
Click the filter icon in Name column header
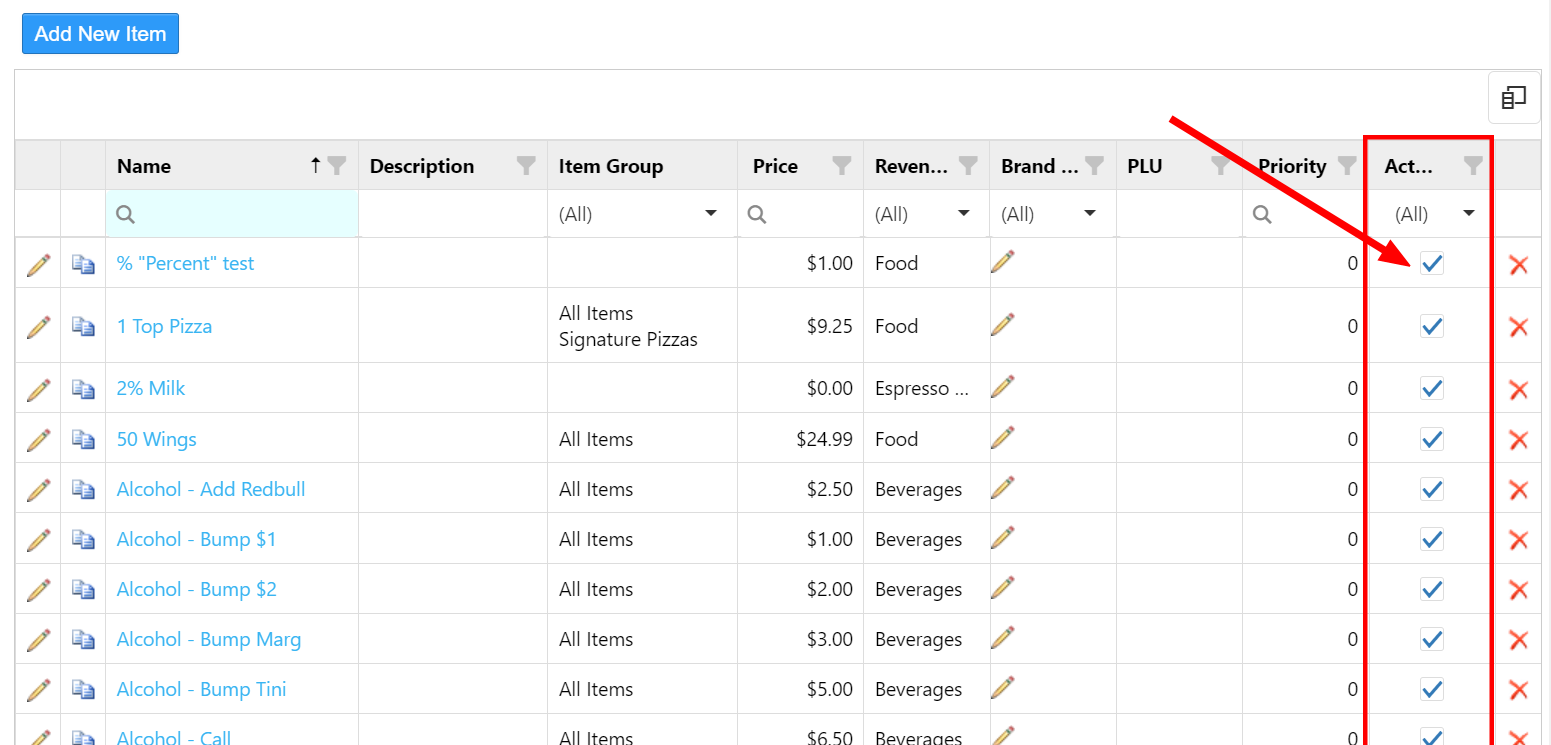click(x=338, y=166)
